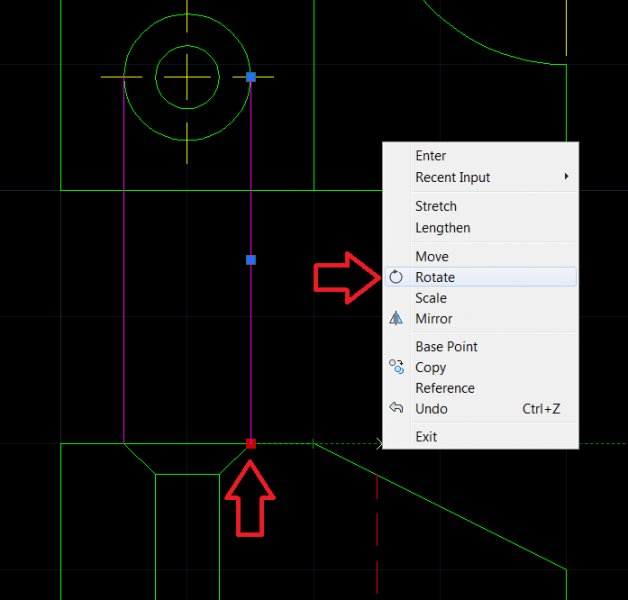The height and width of the screenshot is (600, 628).
Task: Expand the Recent Input submenu arrow
Action: pos(566,176)
